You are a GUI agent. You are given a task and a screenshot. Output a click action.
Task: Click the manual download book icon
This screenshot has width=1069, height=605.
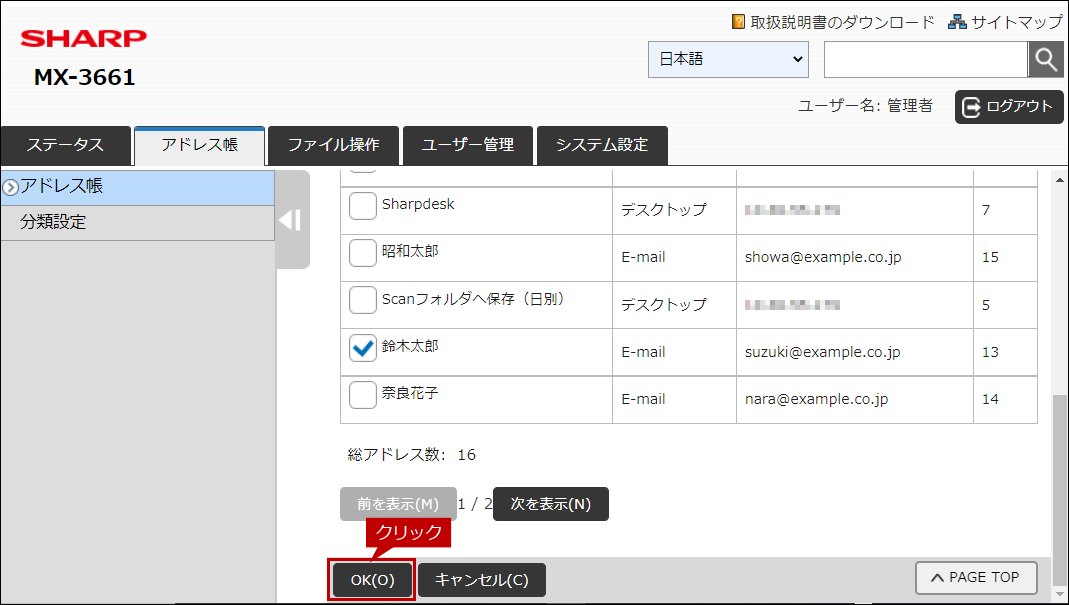click(x=738, y=22)
